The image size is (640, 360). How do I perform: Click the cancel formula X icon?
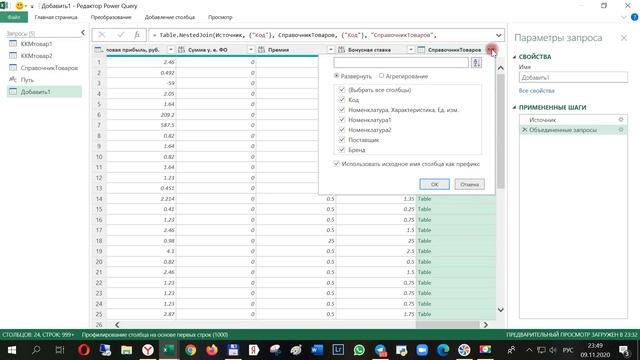coord(102,35)
